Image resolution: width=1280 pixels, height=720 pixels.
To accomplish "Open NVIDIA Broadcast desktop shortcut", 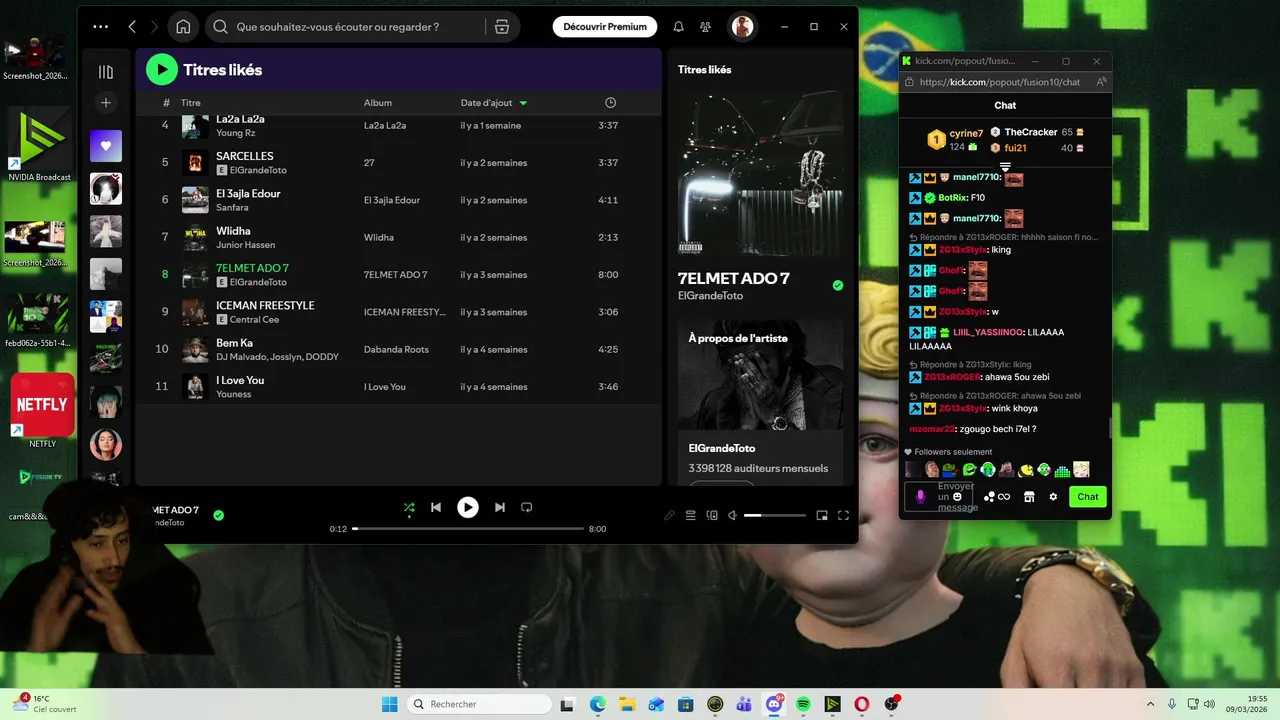I will pos(39,145).
